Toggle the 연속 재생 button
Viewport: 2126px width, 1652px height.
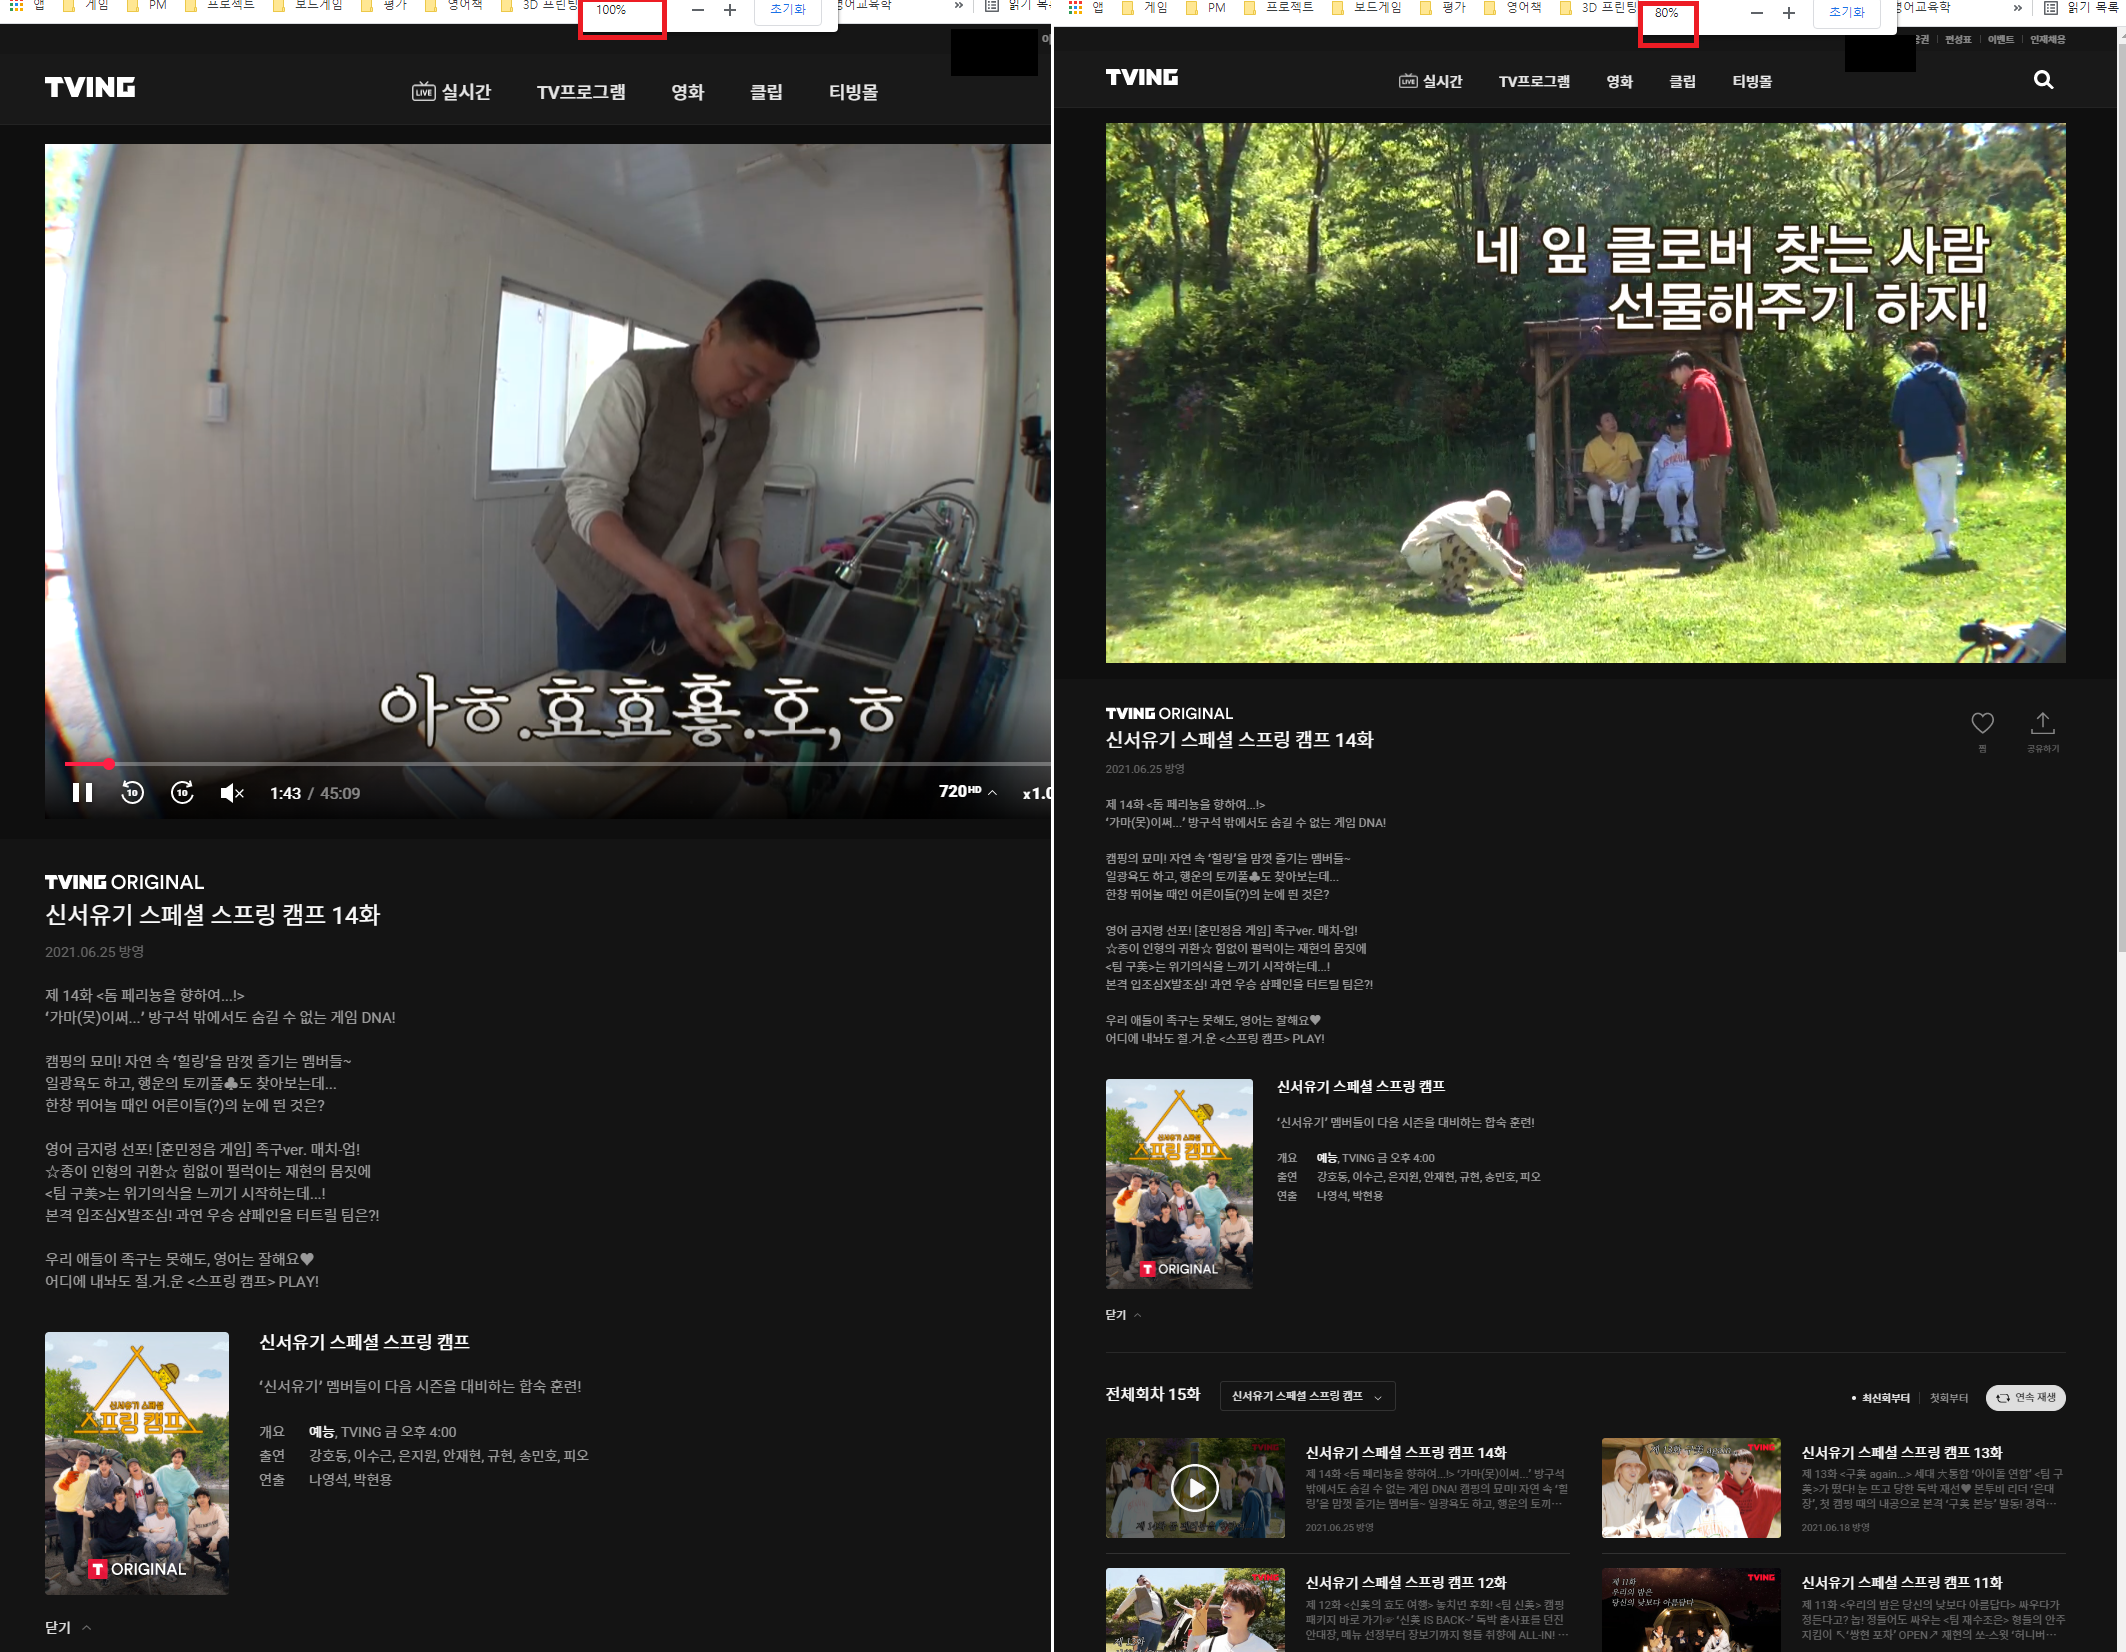[x=2026, y=1398]
